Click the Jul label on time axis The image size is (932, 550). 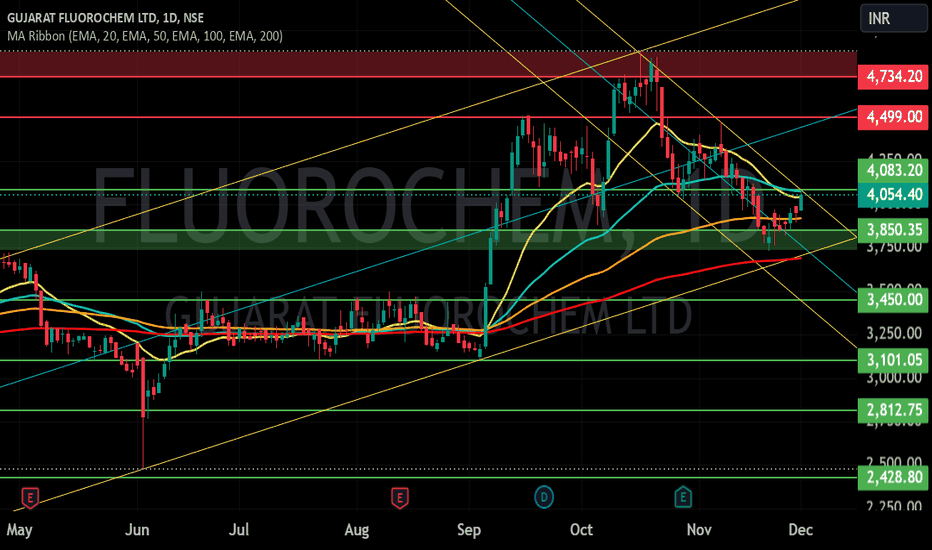tap(239, 530)
